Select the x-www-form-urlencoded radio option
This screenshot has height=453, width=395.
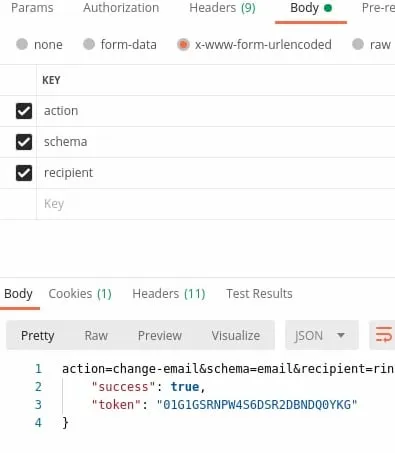tap(183, 44)
